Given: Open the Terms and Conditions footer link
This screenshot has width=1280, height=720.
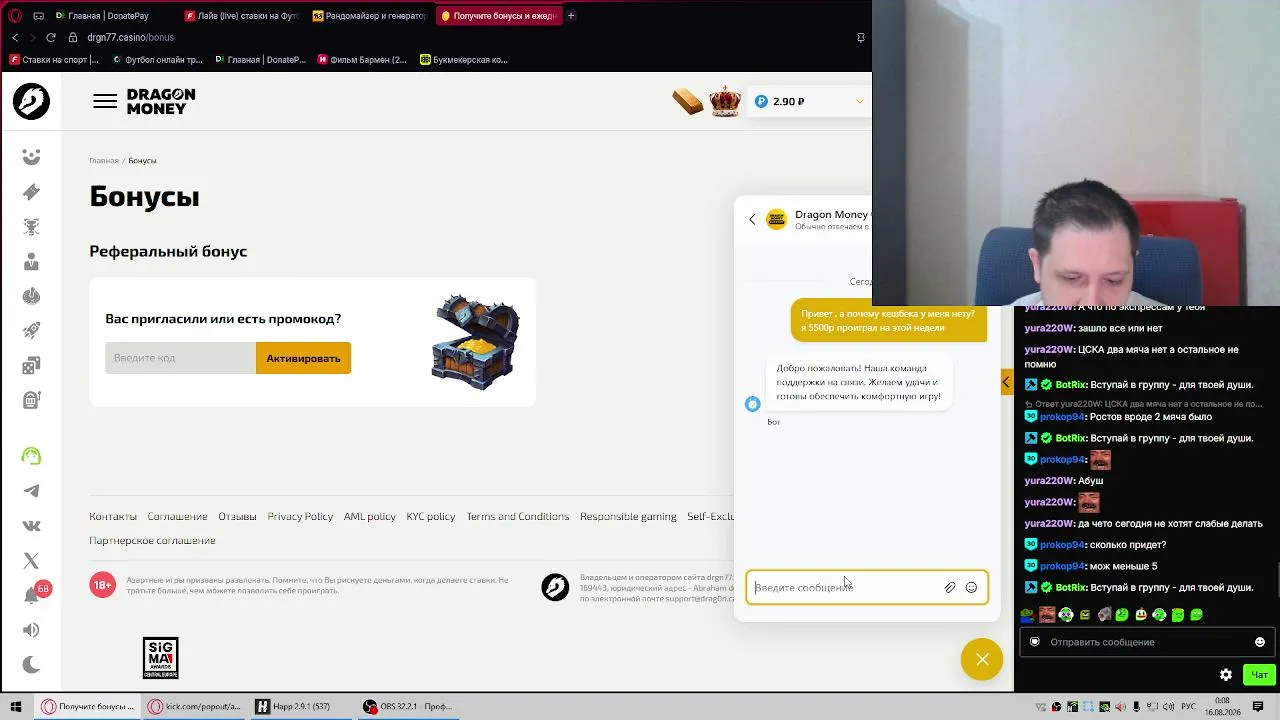Looking at the screenshot, I should point(518,516).
